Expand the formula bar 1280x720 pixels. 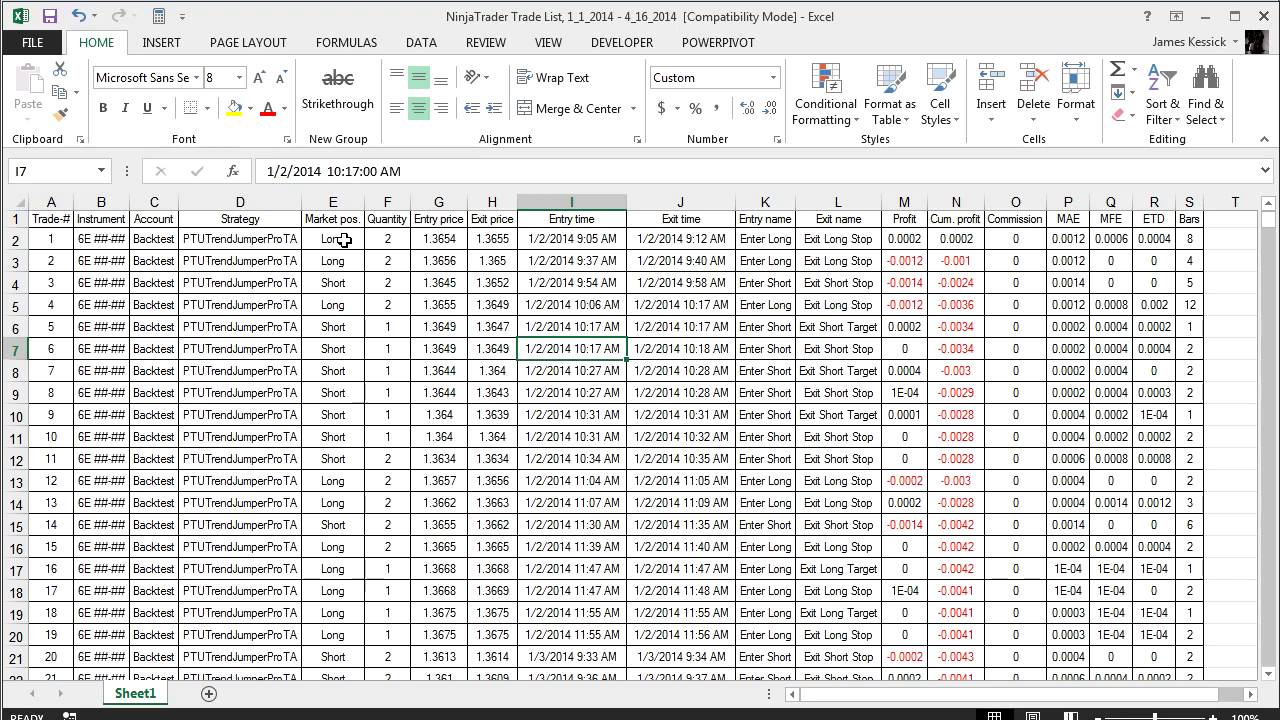click(1266, 171)
